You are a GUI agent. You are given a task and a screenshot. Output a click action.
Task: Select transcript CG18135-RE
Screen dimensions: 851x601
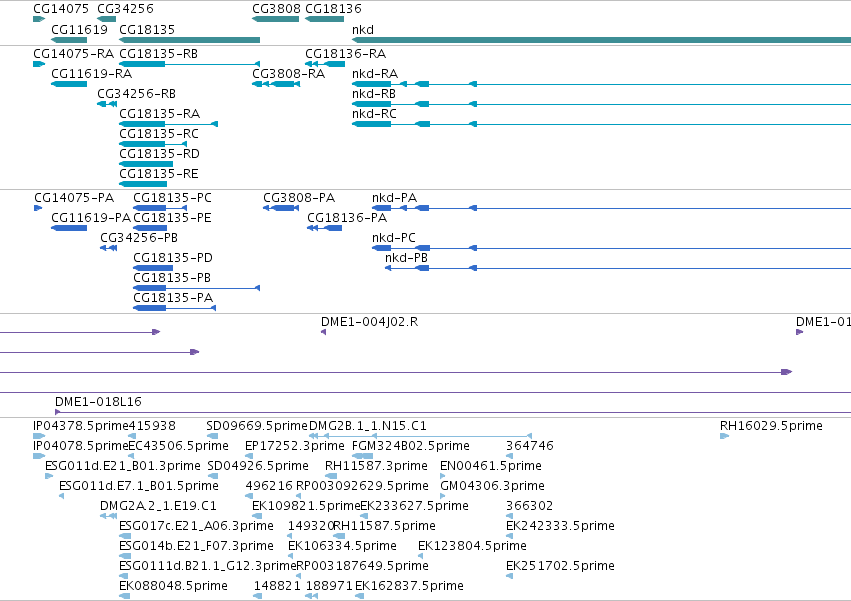pyautogui.click(x=143, y=184)
